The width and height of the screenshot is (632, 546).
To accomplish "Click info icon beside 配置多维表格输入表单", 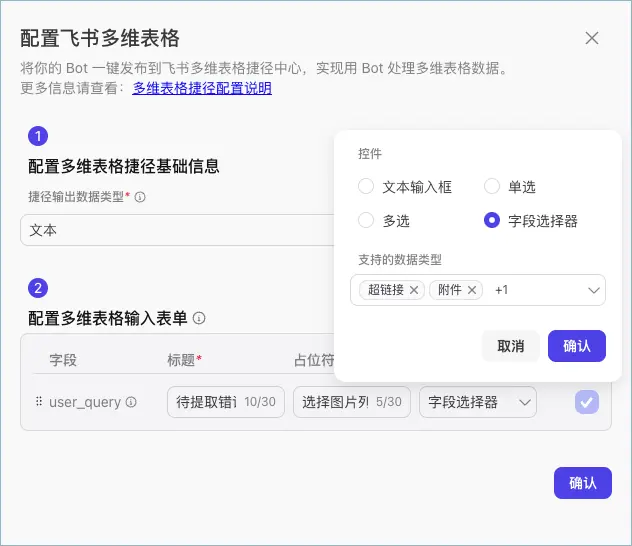I will point(199,318).
